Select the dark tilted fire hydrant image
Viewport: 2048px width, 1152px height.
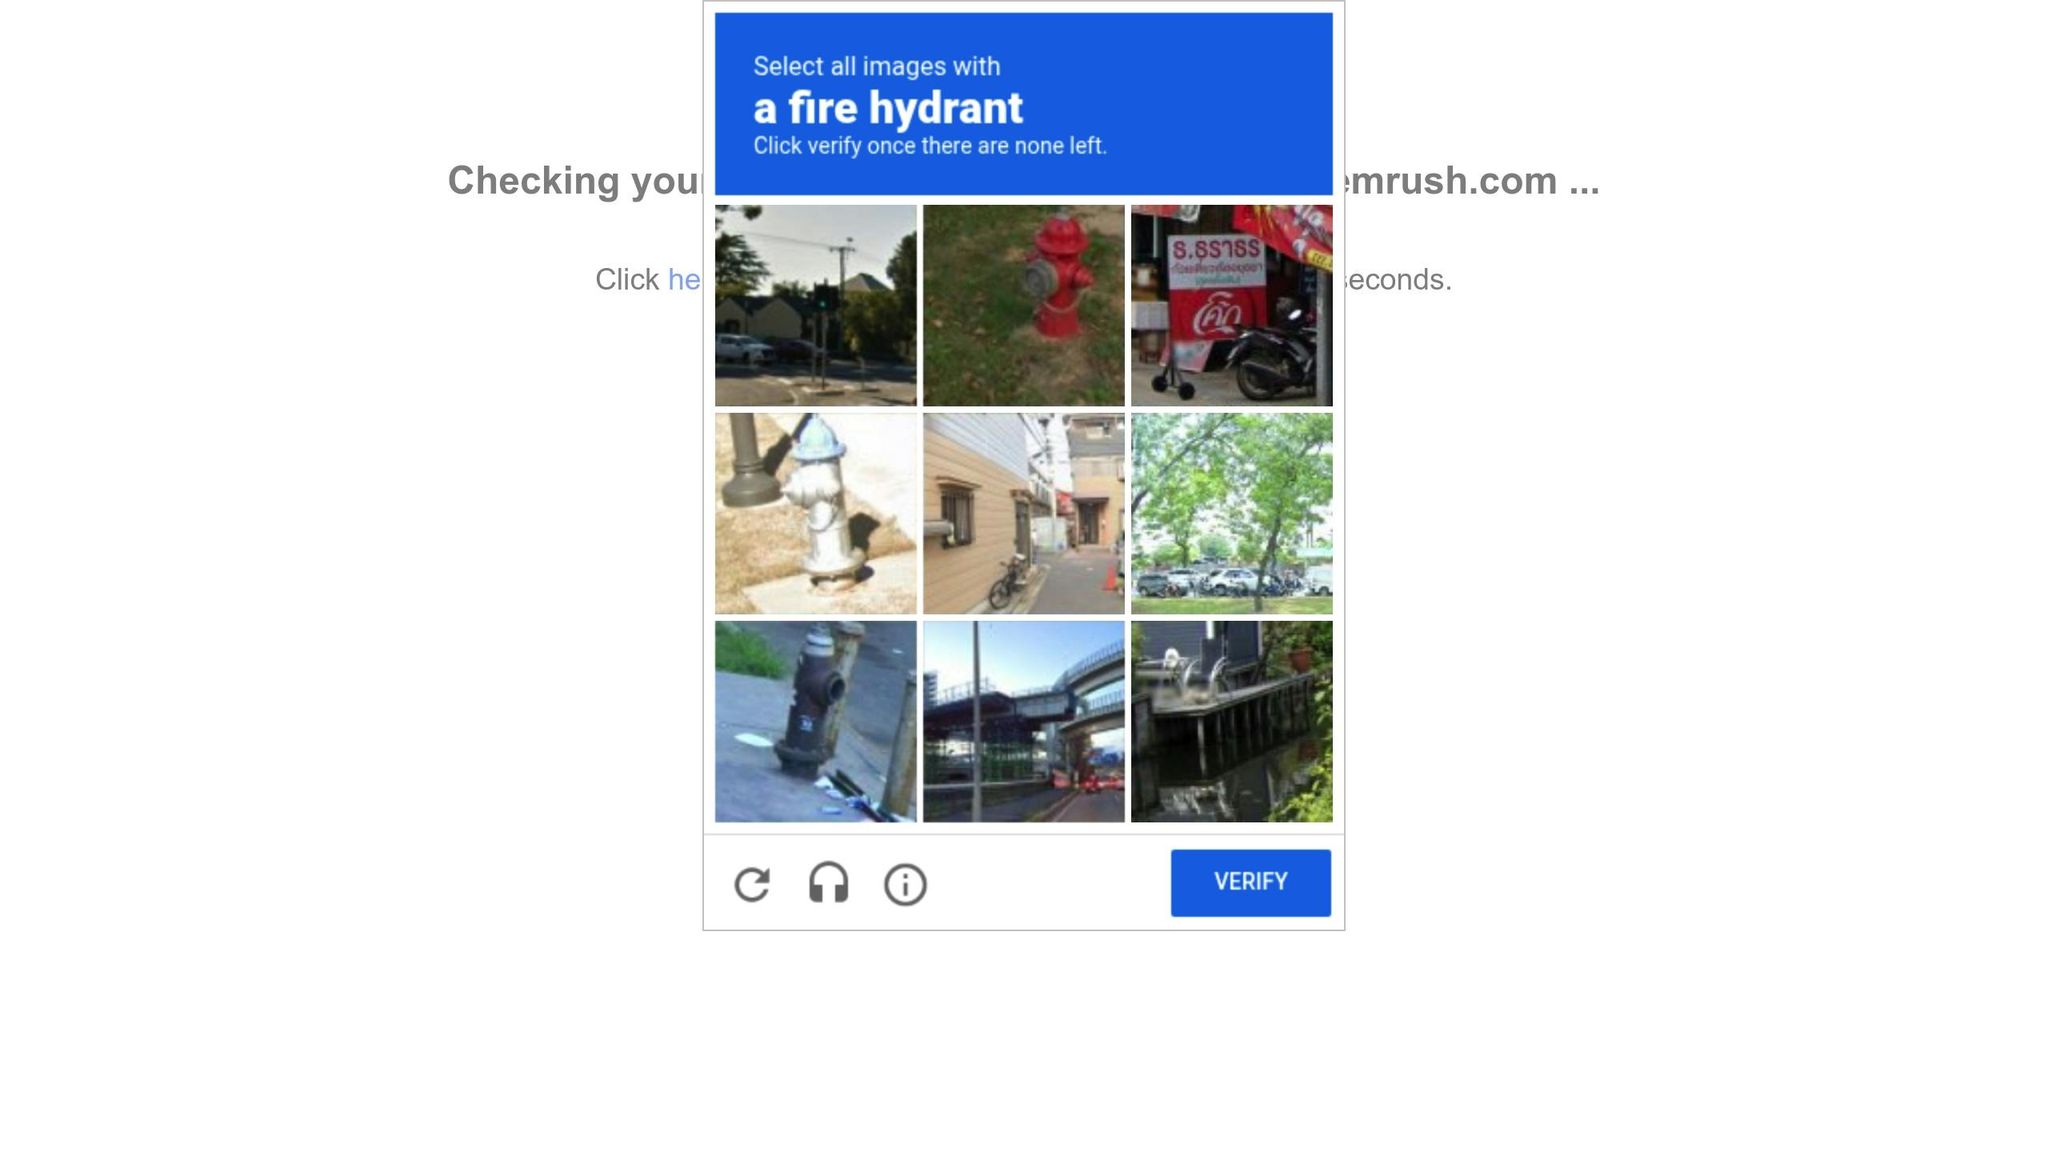pos(815,722)
